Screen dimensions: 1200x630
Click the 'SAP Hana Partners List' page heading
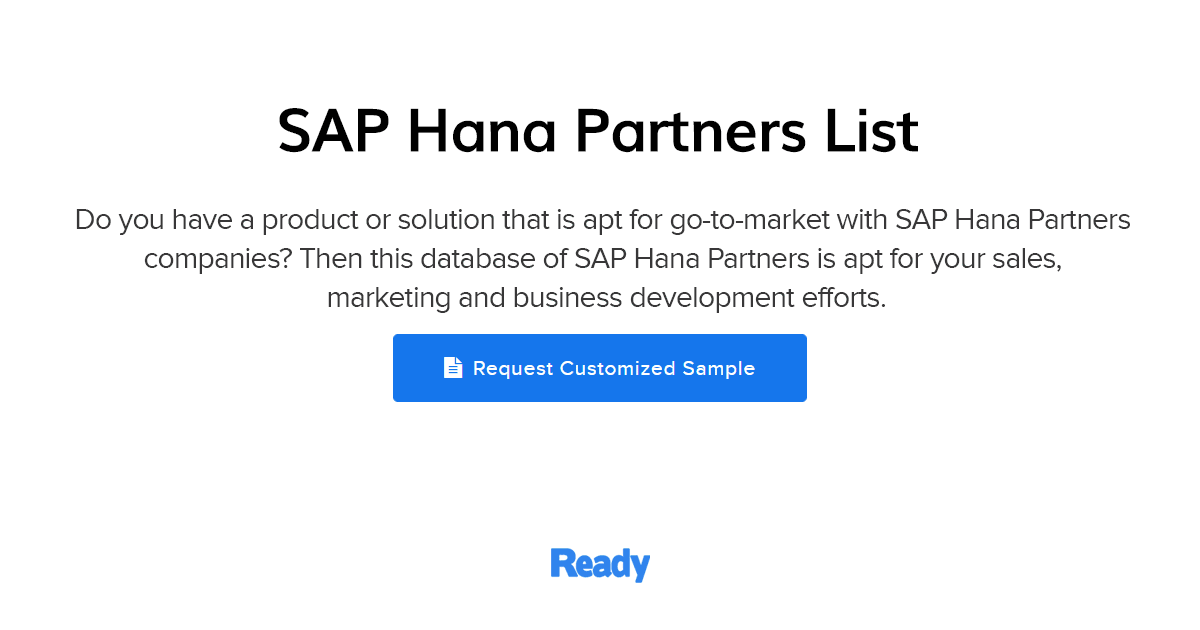pyautogui.click(x=598, y=131)
